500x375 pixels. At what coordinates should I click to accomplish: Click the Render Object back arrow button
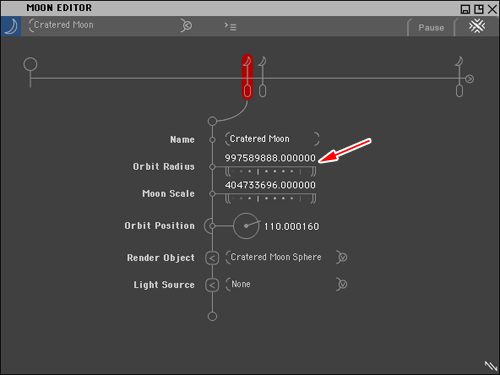[x=212, y=258]
